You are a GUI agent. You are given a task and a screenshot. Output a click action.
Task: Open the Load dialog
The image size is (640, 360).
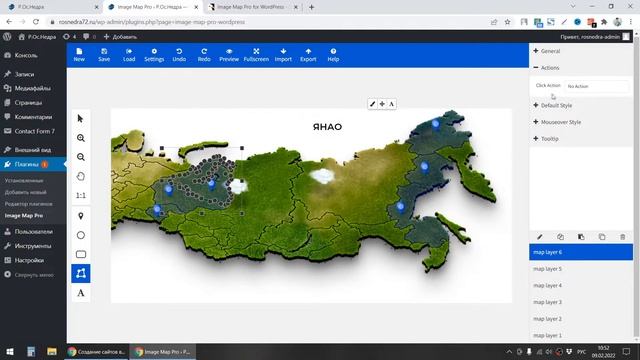[129, 55]
